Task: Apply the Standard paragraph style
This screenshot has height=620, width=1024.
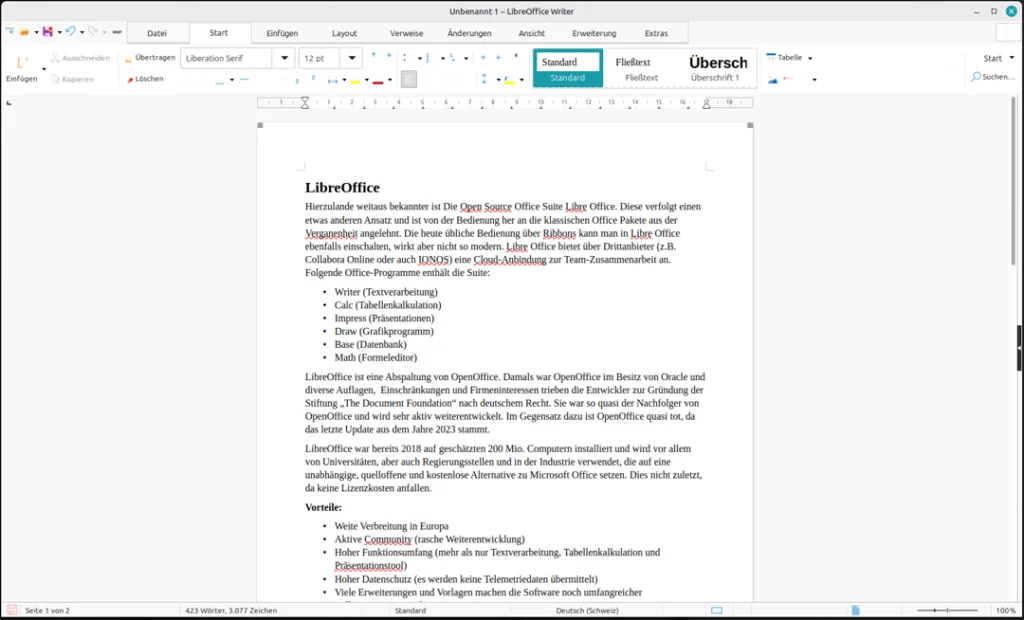Action: click(x=568, y=68)
